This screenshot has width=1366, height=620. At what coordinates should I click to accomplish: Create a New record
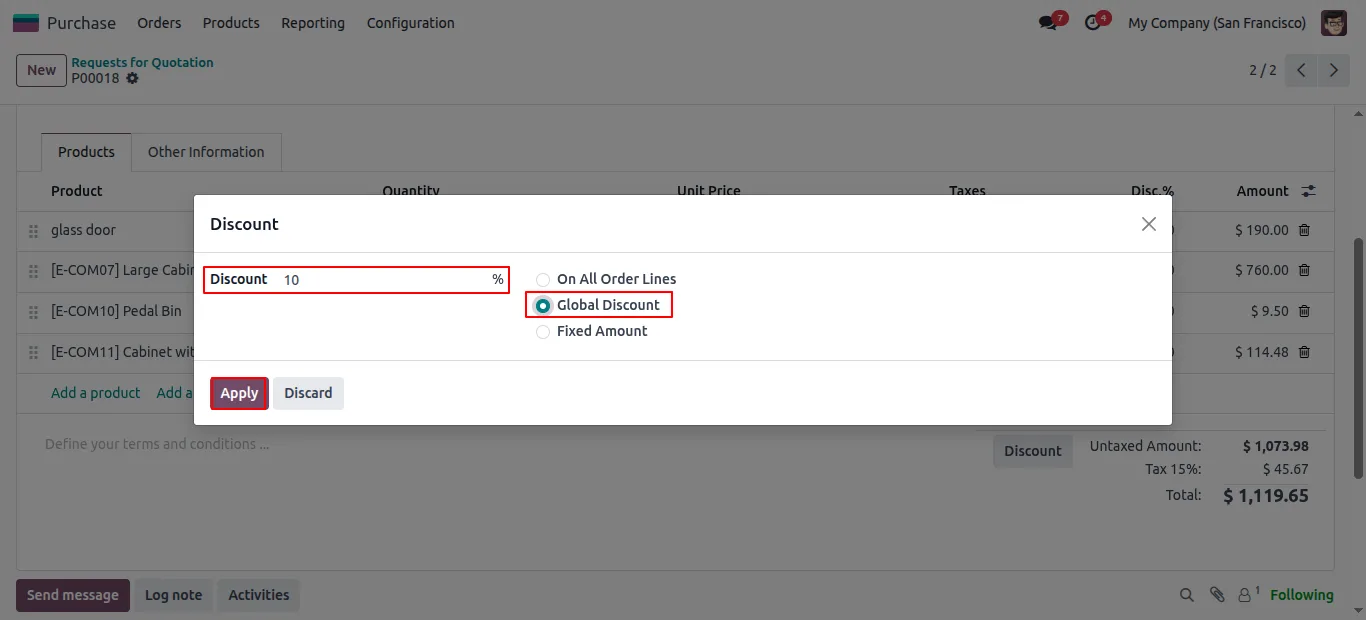point(41,70)
